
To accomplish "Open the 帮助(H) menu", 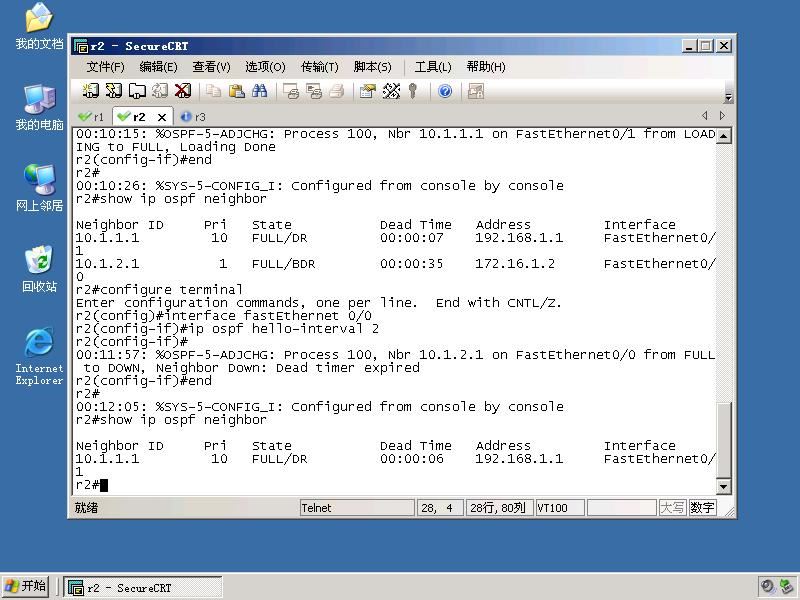I will (486, 67).
